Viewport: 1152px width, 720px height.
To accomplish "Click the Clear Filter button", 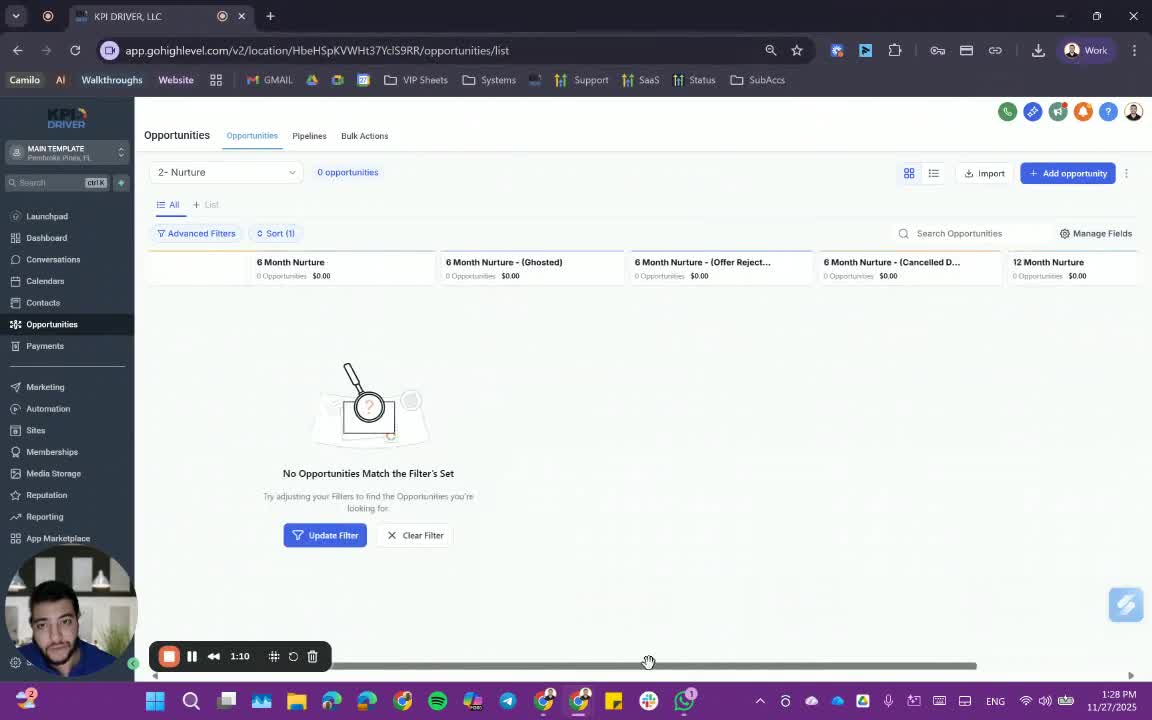I will [x=415, y=536].
